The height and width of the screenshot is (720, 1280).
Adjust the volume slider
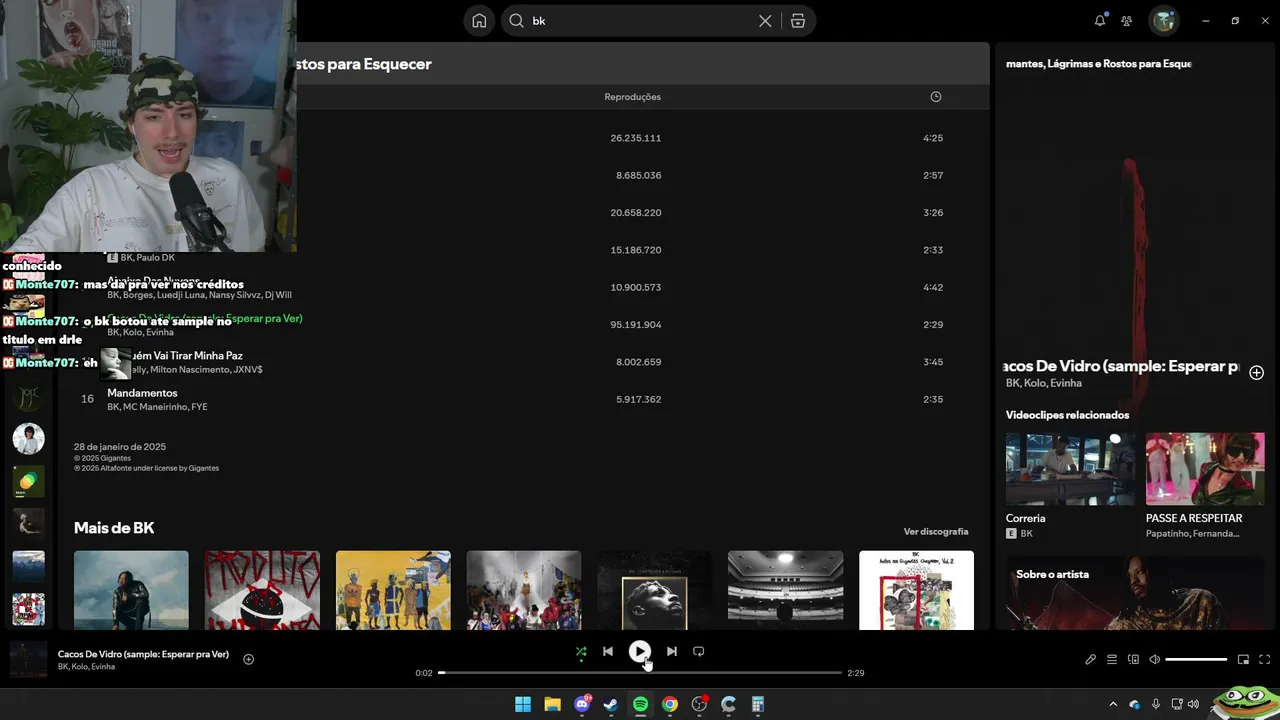pos(1196,660)
